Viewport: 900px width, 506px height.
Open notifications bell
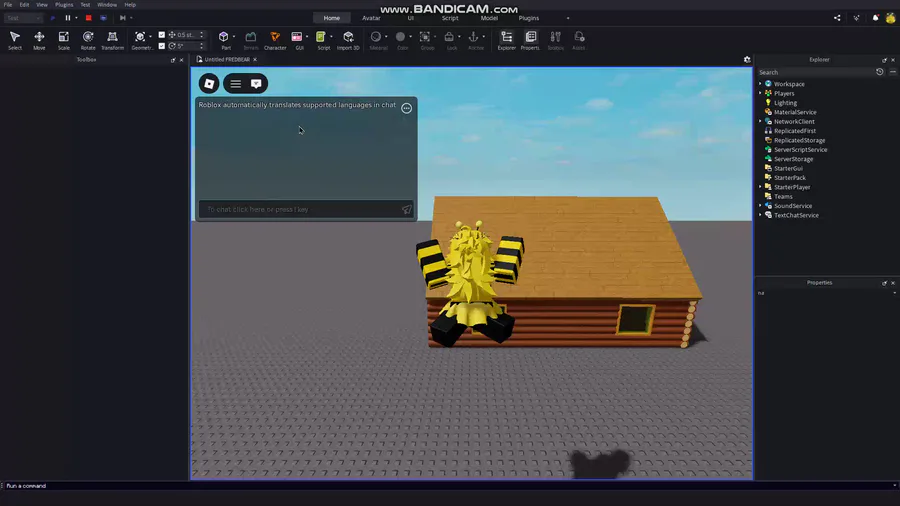coord(875,18)
